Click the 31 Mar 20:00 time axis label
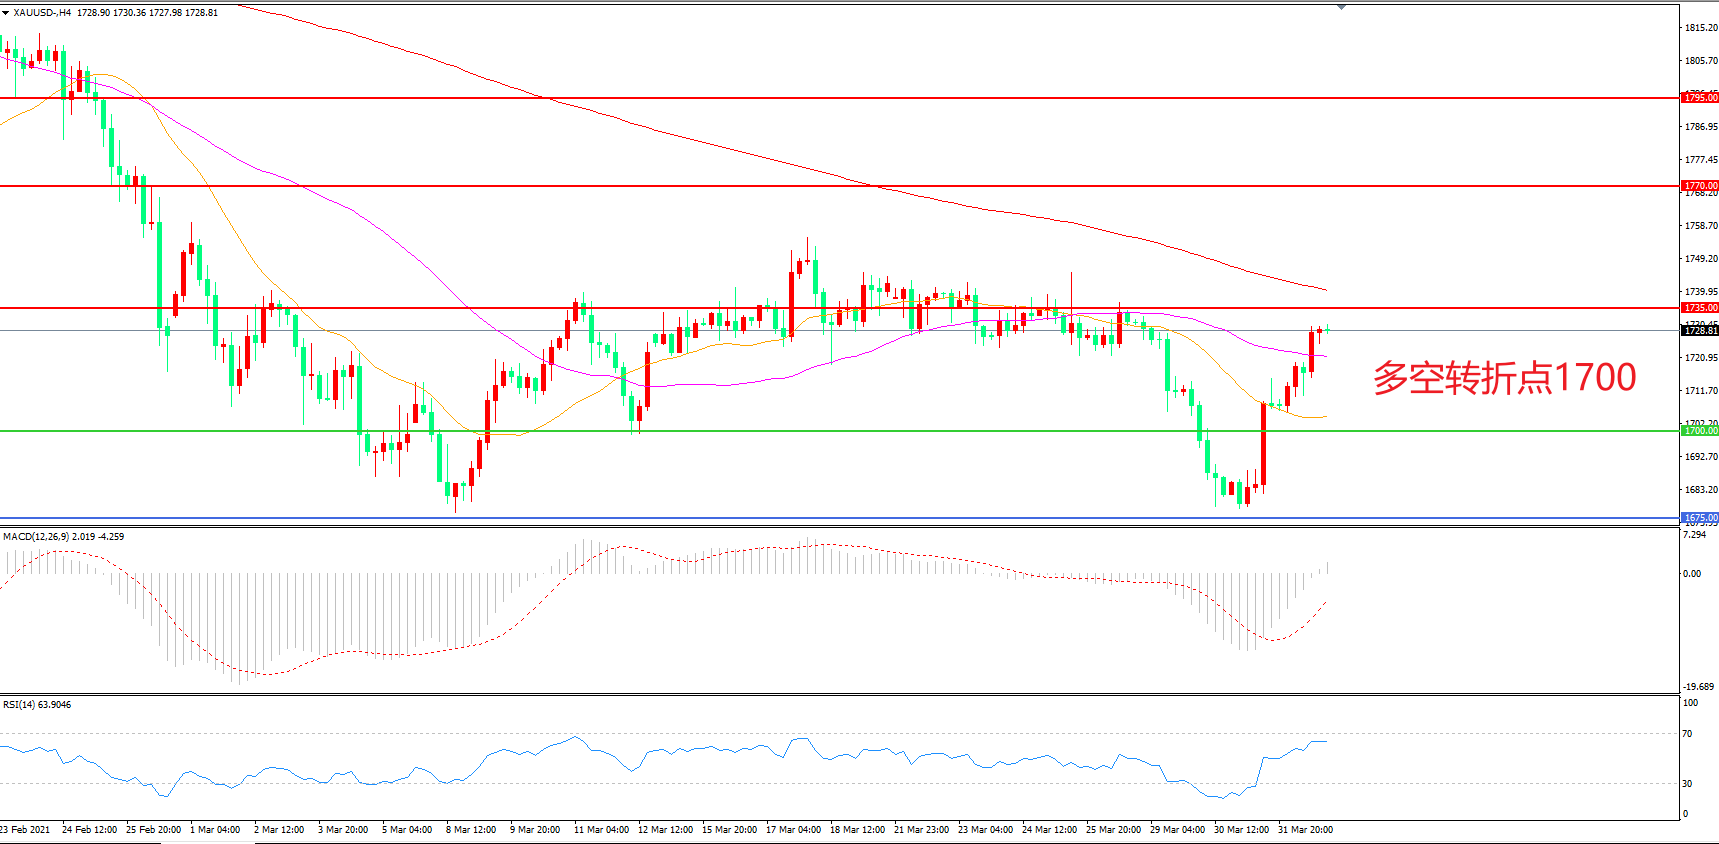 tap(1305, 830)
